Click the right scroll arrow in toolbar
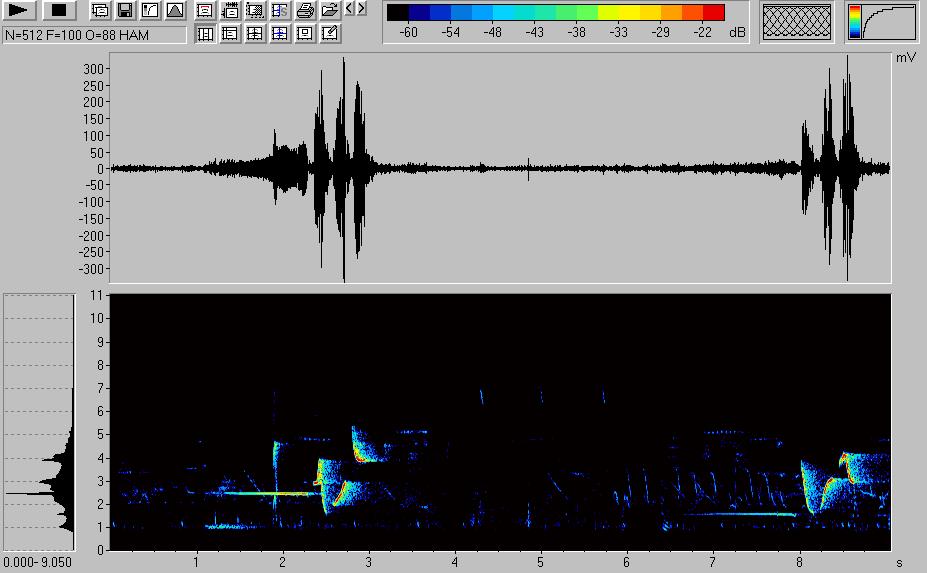The image size is (927, 573). (361, 9)
